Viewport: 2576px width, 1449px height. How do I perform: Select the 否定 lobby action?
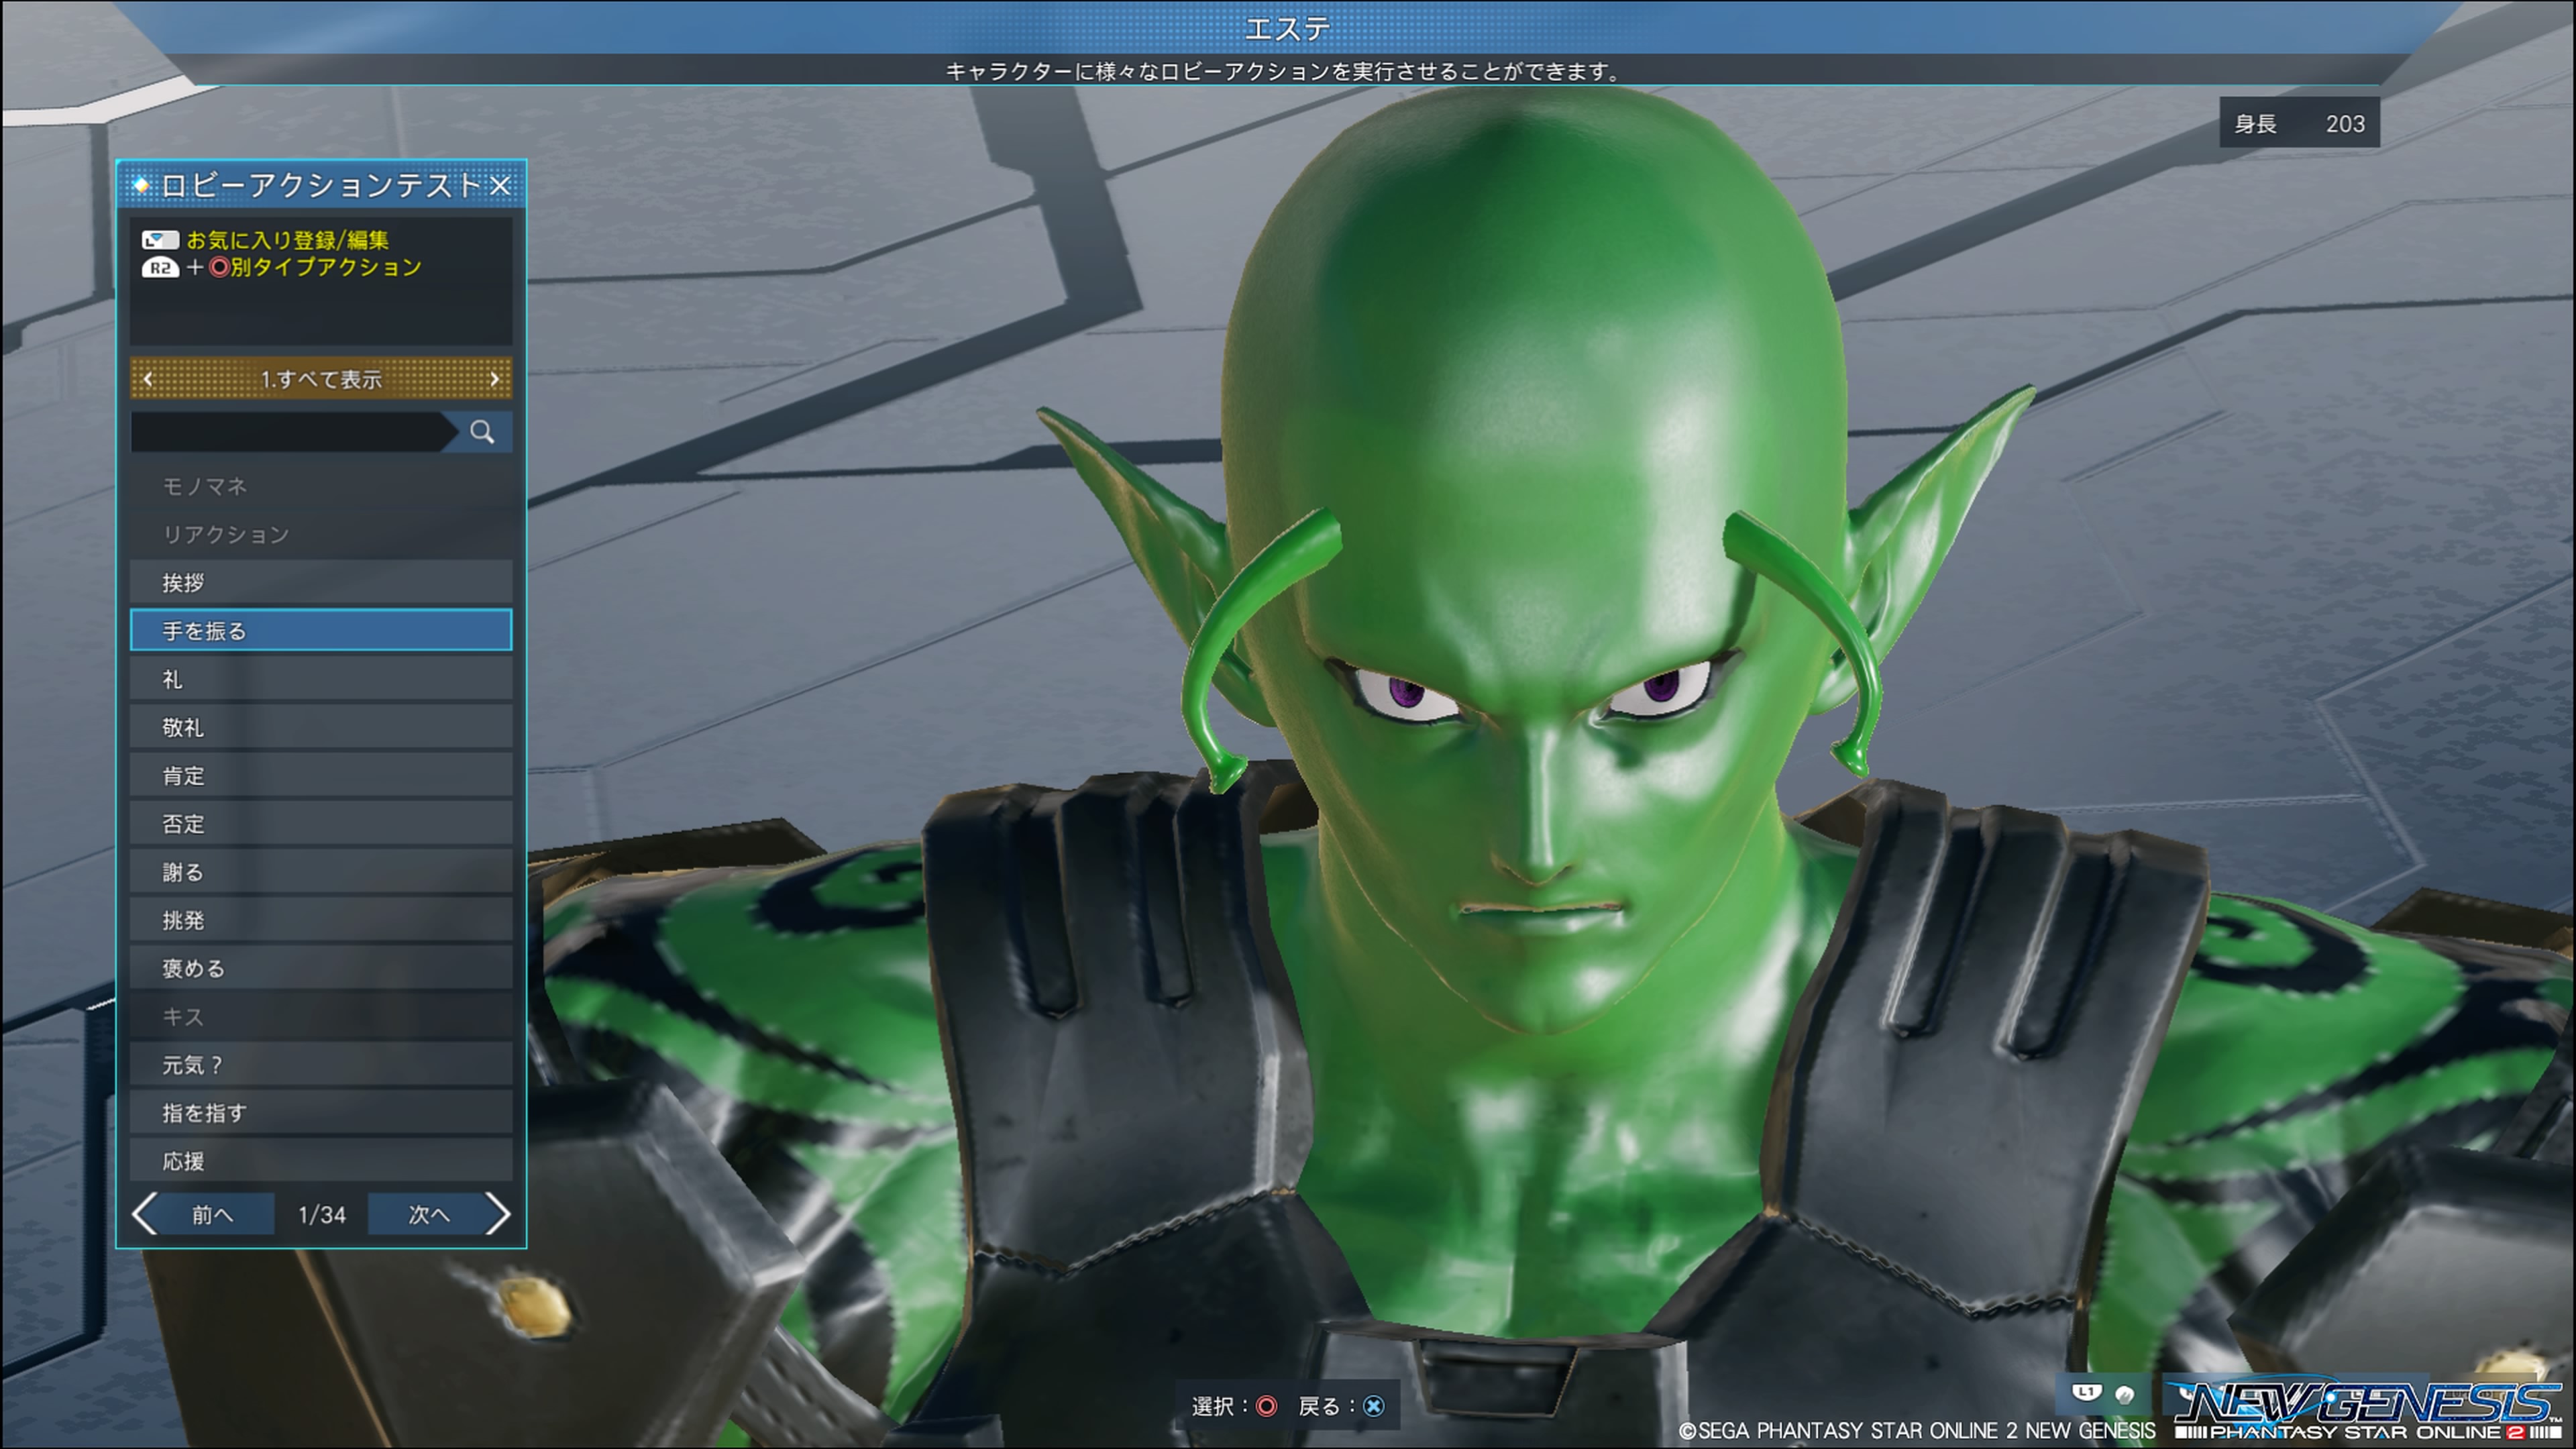point(321,823)
